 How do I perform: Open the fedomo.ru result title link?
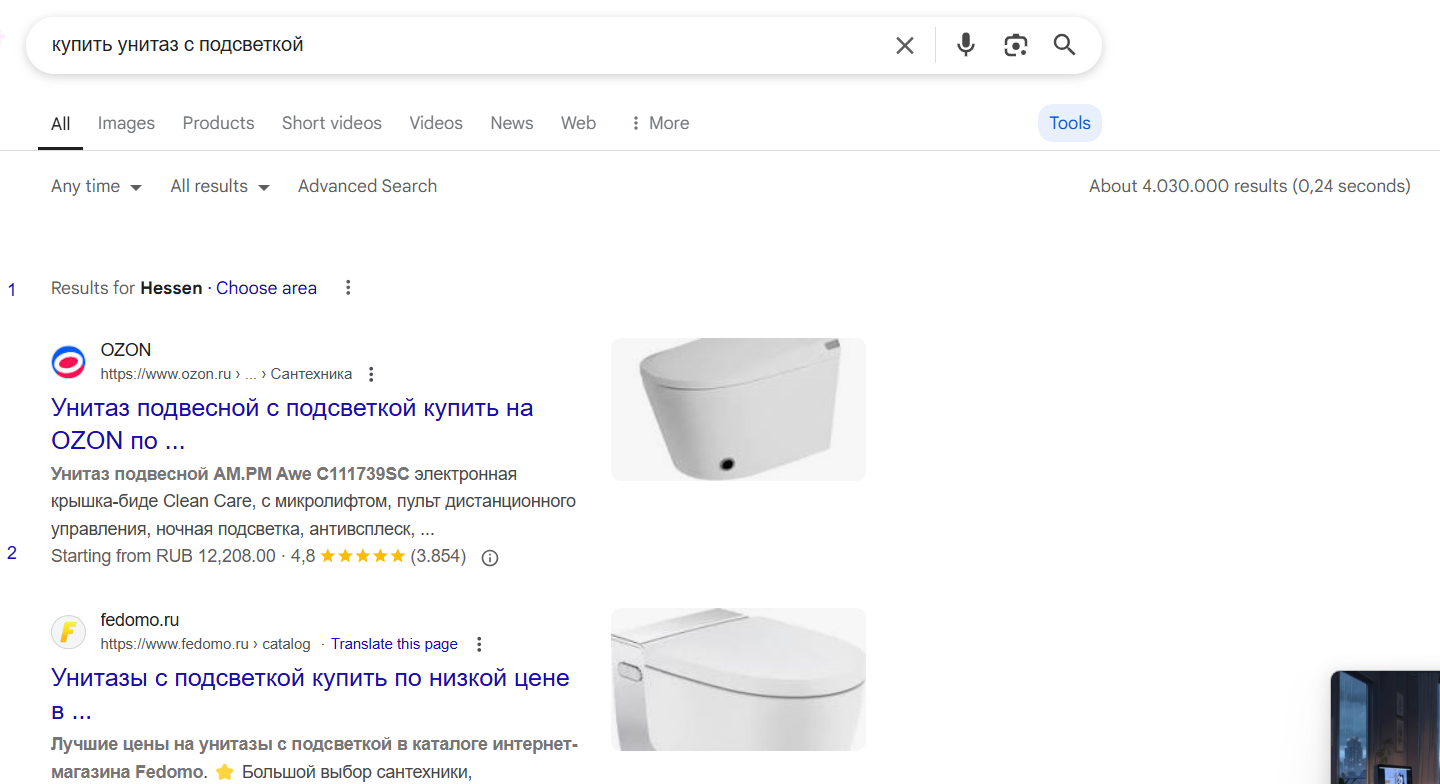(310, 694)
